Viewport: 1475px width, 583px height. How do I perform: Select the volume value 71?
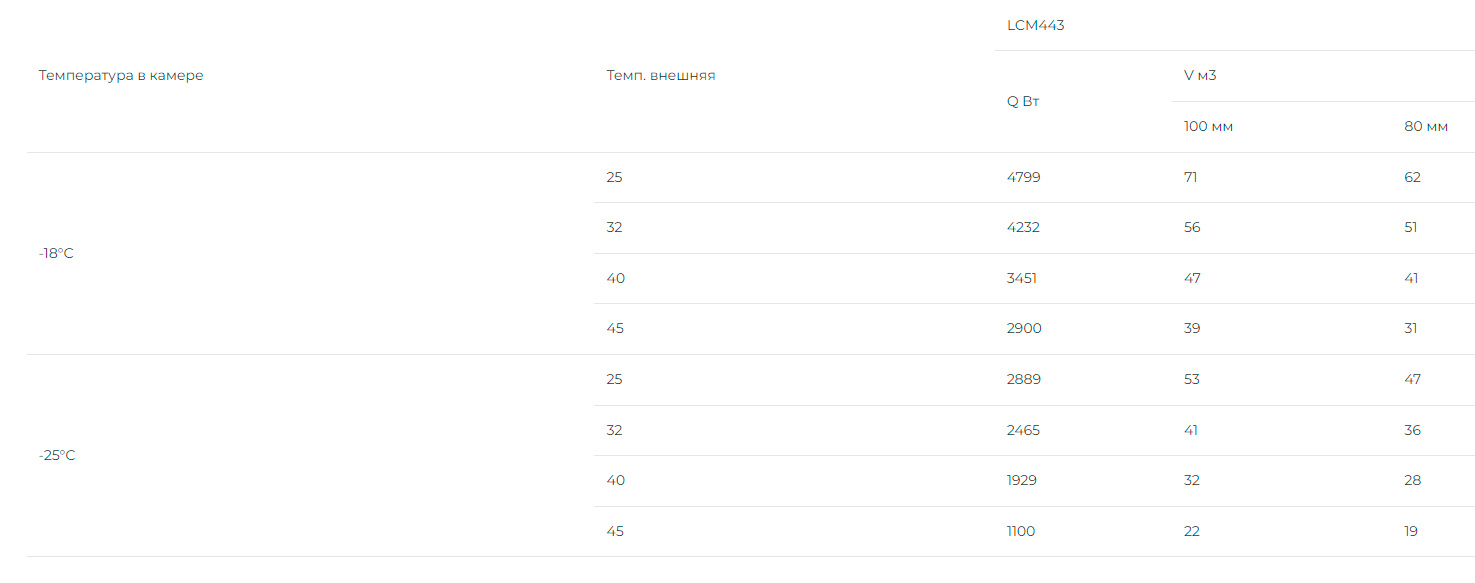[x=1190, y=178]
